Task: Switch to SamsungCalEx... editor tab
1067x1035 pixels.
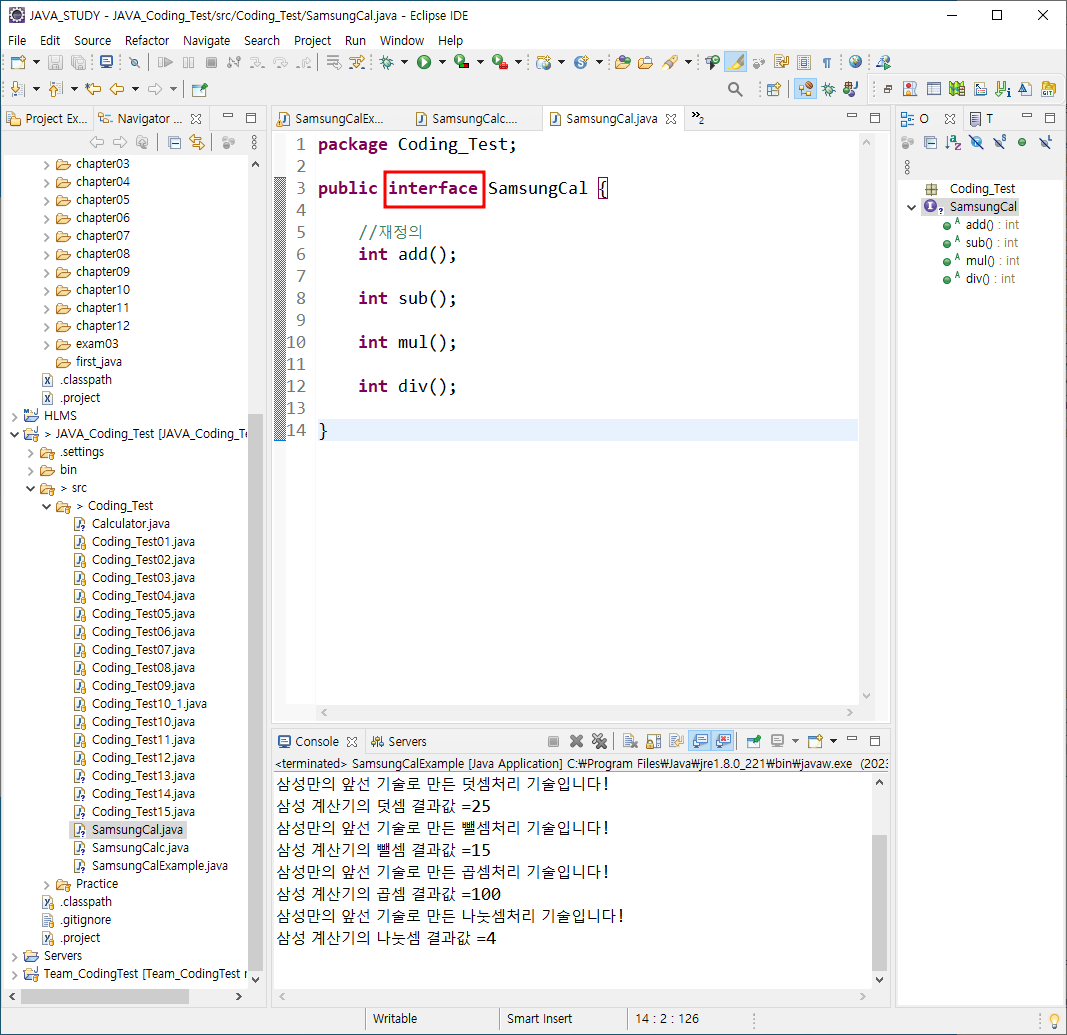Action: point(331,119)
